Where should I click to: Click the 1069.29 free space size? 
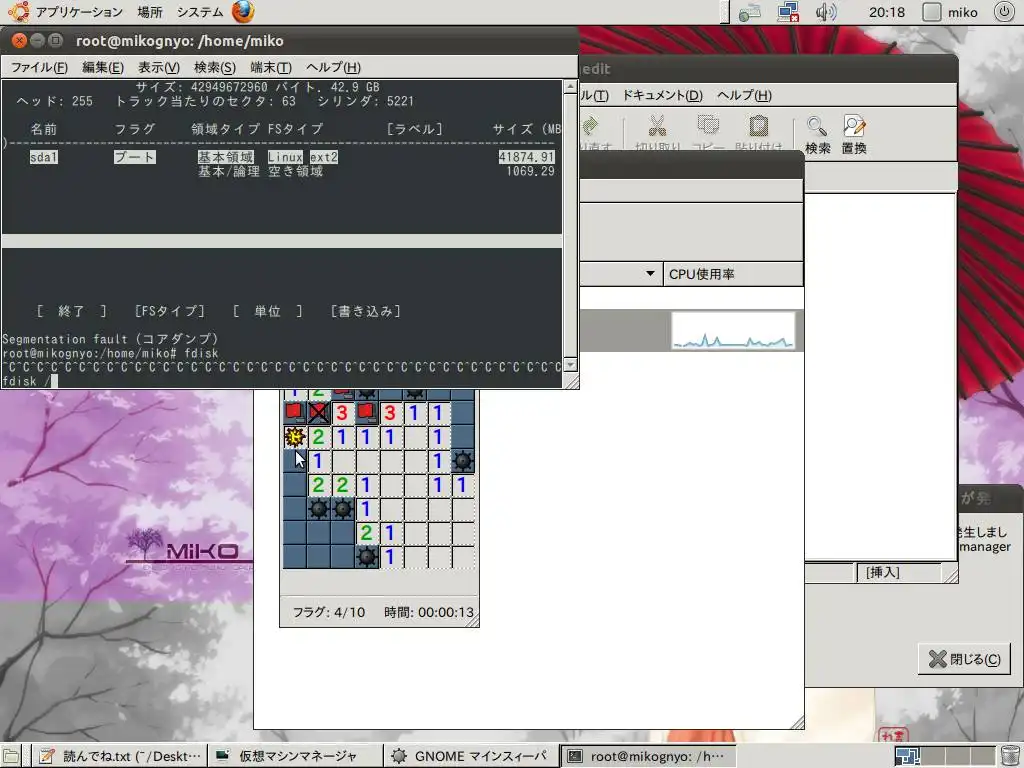530,171
